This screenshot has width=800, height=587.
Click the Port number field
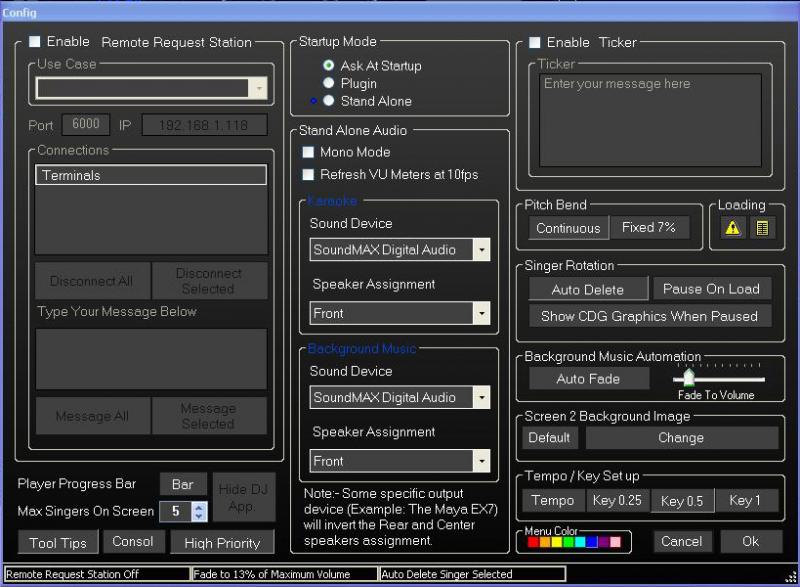[86, 124]
